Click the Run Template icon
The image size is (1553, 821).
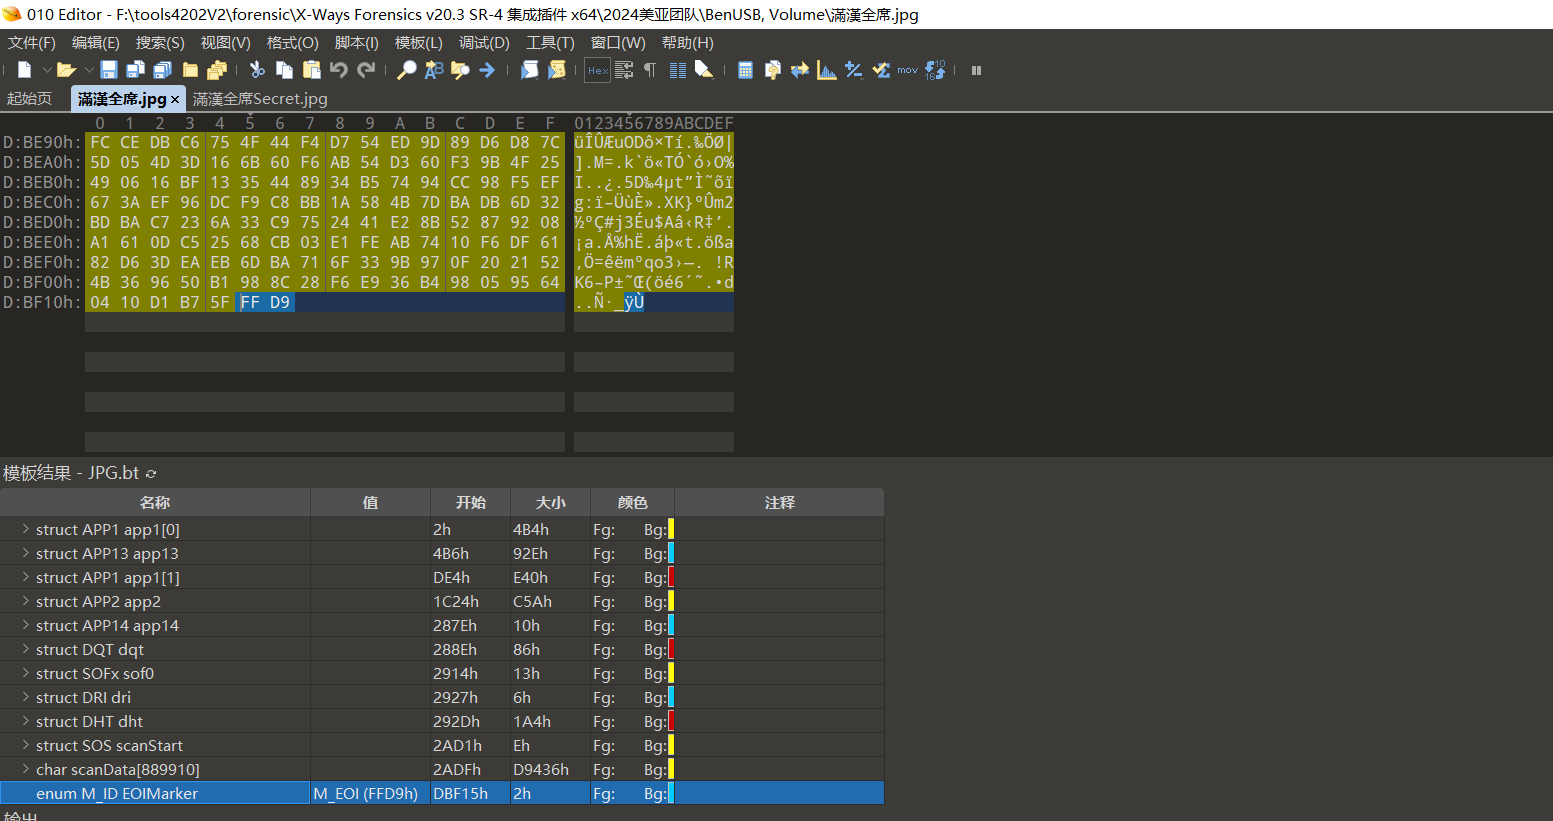pyautogui.click(x=557, y=70)
